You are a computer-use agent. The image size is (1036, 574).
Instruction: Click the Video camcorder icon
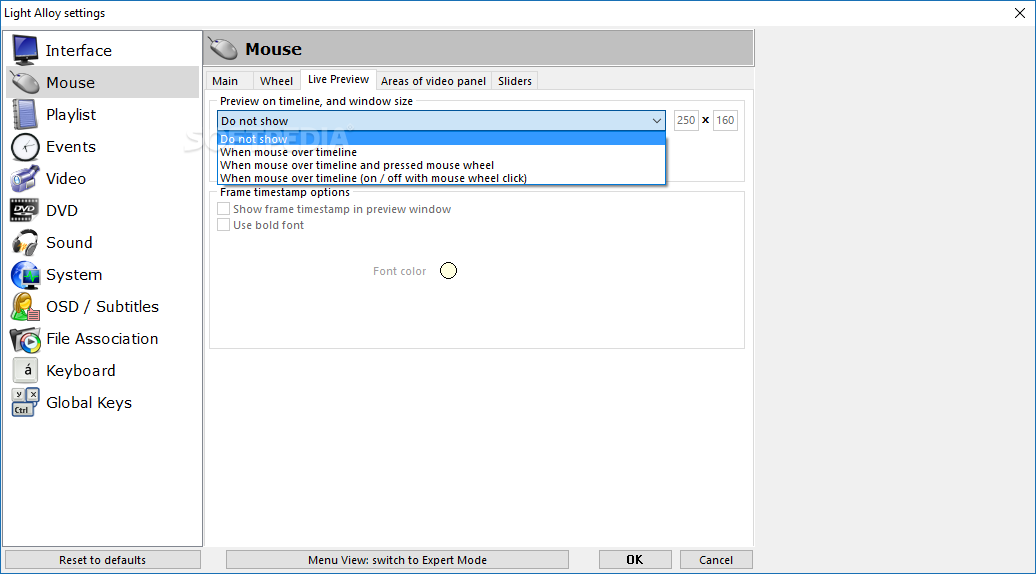pos(25,178)
